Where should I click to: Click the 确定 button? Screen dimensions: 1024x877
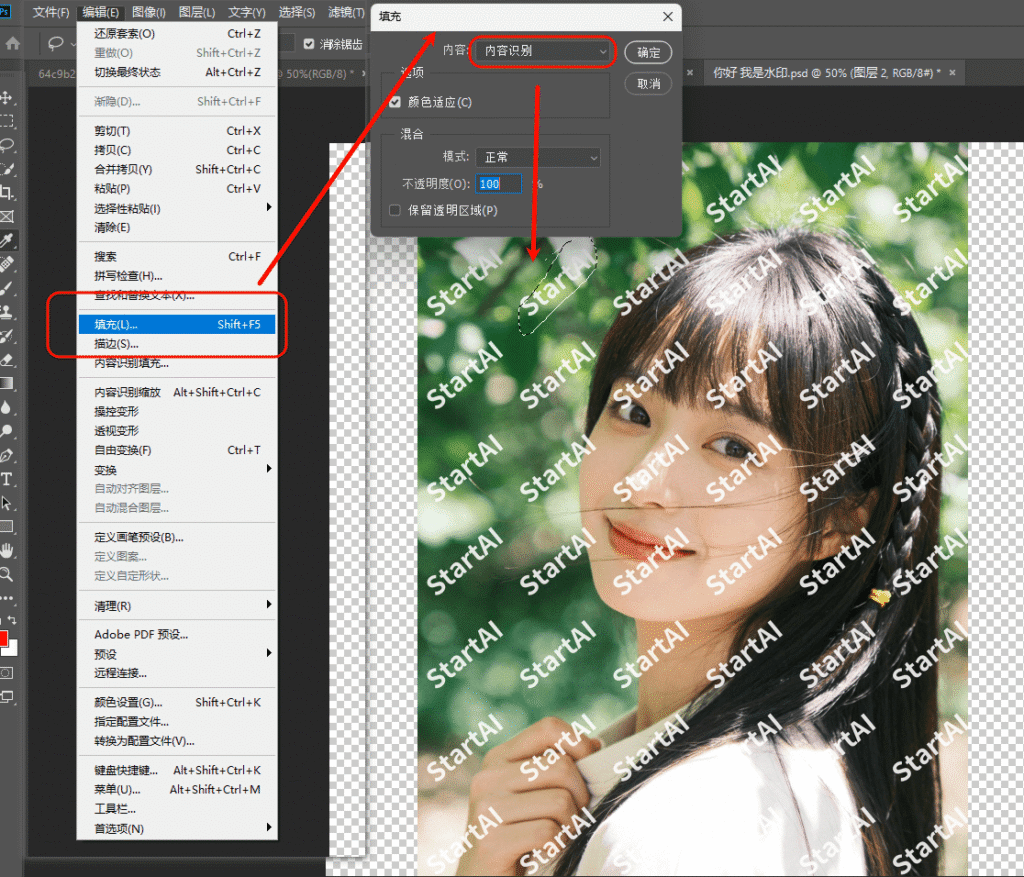648,52
